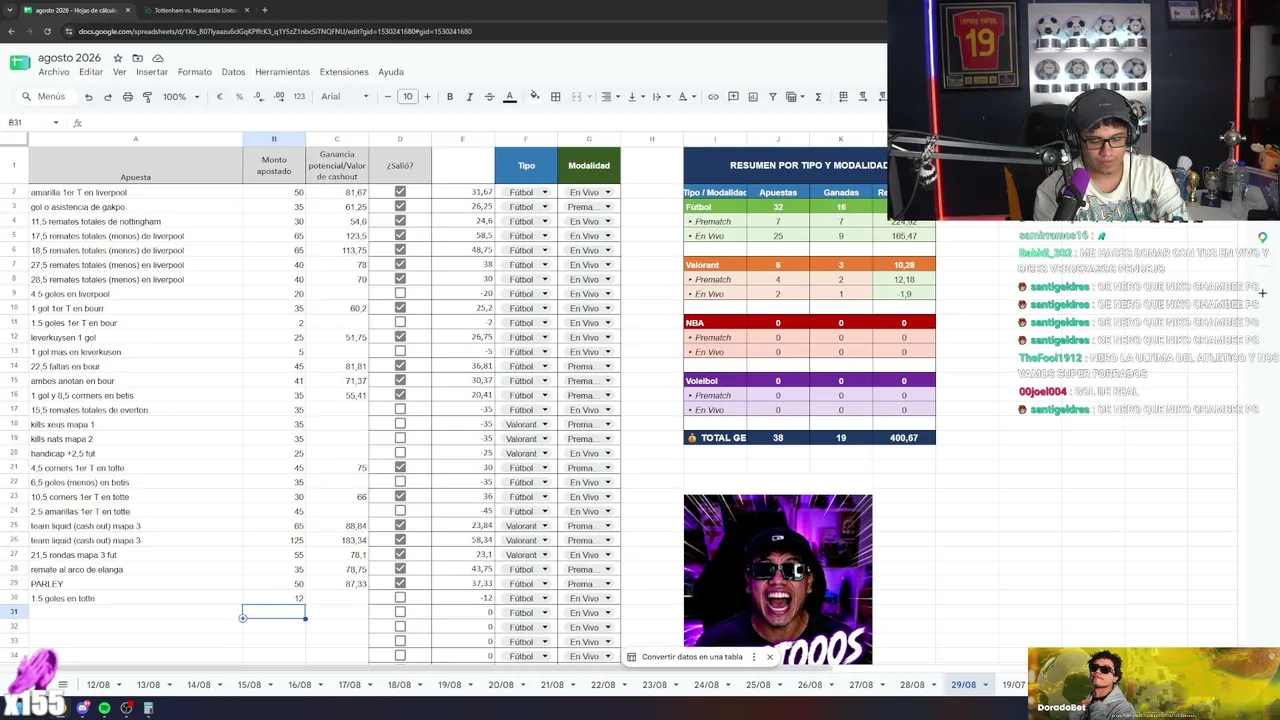Open the cell name box dropdown arrow
The height and width of the screenshot is (720, 1280).
[x=56, y=123]
